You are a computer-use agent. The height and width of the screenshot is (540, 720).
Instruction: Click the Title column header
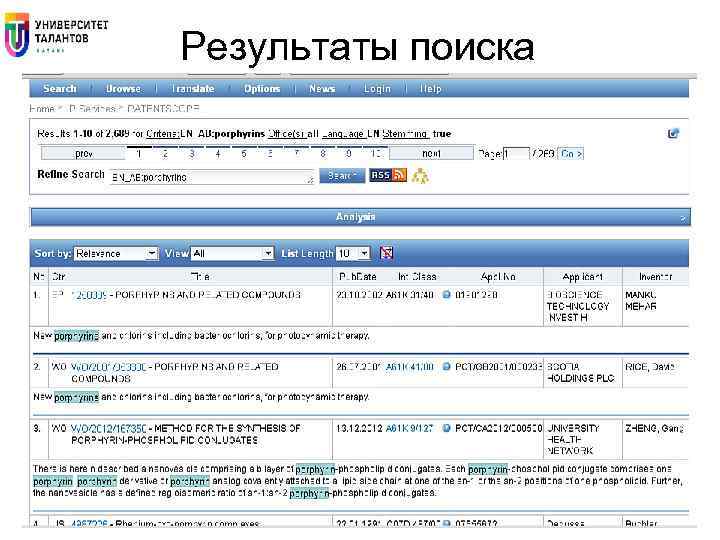point(200,276)
